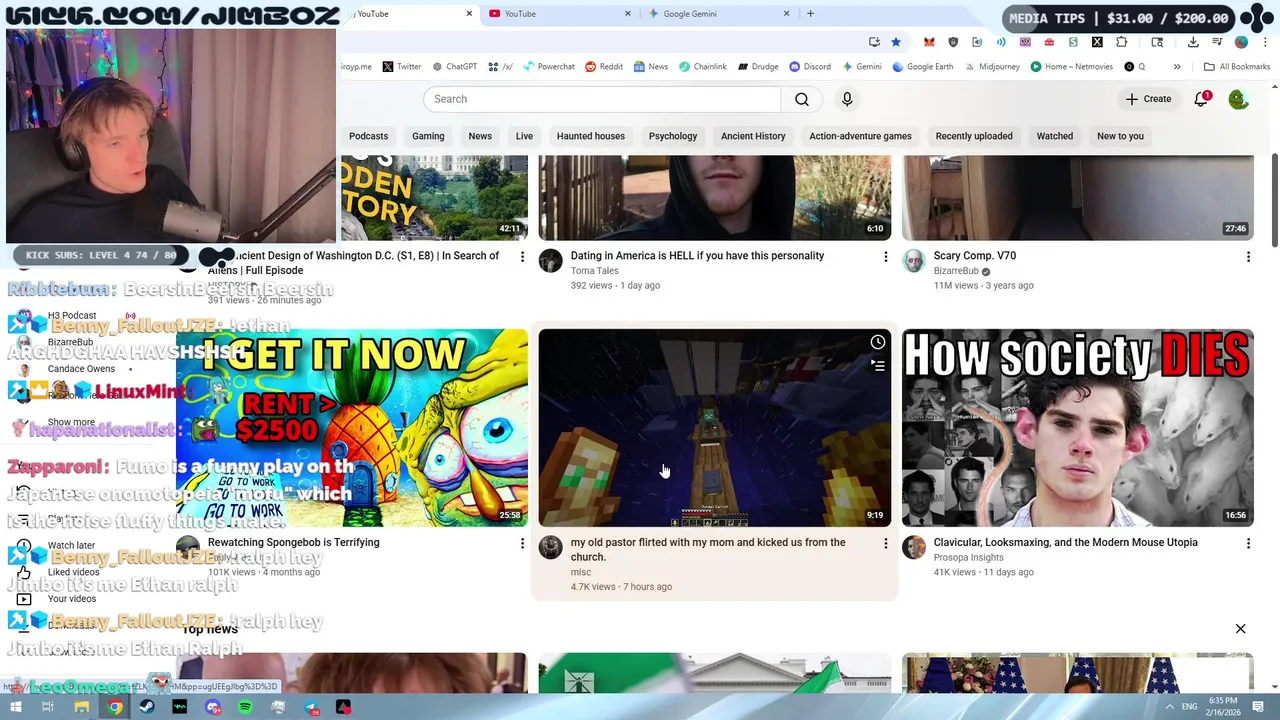Open Windows Start menu
The width and height of the screenshot is (1280, 720).
coord(16,707)
